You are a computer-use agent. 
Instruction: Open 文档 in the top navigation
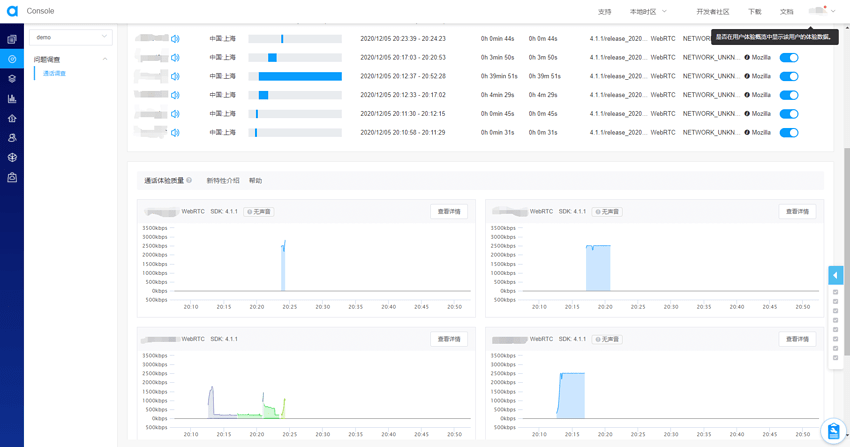(x=786, y=11)
